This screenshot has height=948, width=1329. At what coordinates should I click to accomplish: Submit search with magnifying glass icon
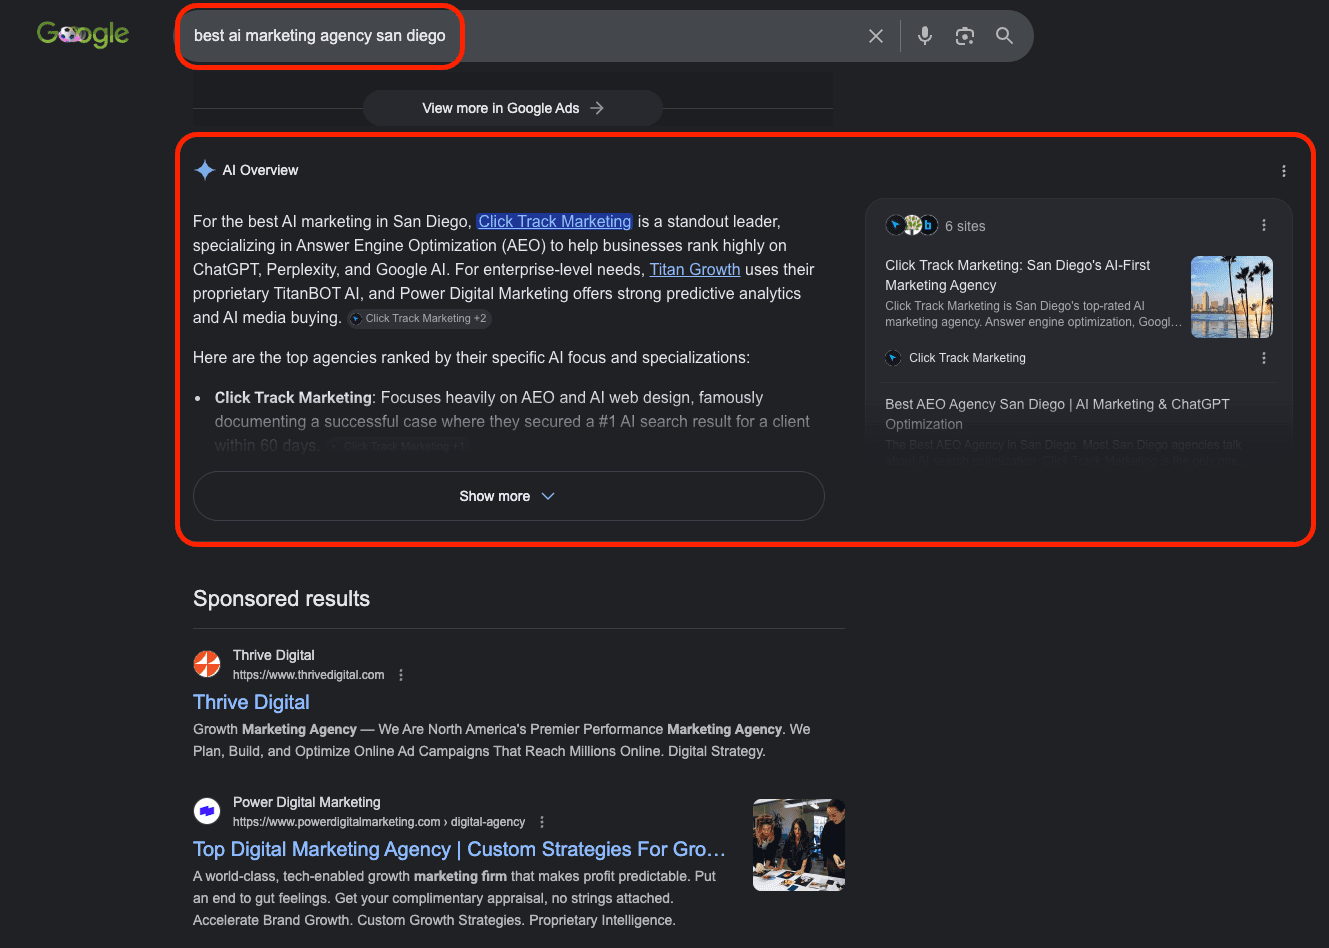(x=1005, y=36)
